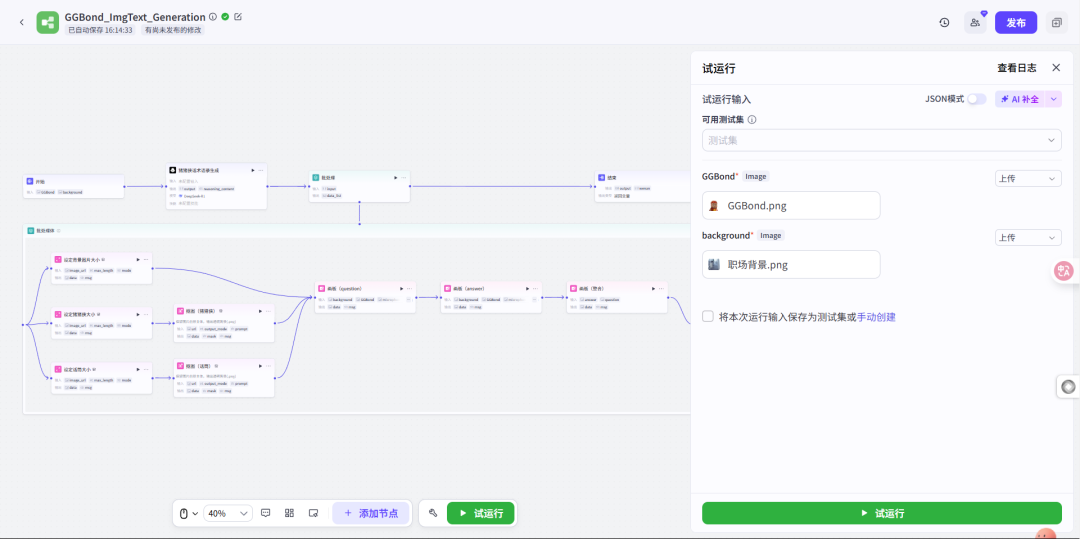
Task: Follow the 手动创建 link
Action: click(876, 317)
